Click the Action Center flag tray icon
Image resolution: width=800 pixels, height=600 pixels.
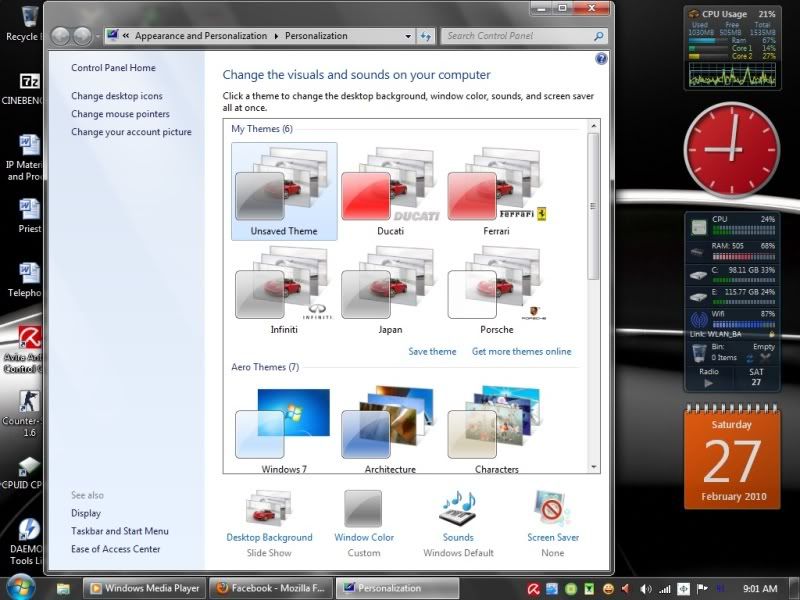(x=702, y=589)
